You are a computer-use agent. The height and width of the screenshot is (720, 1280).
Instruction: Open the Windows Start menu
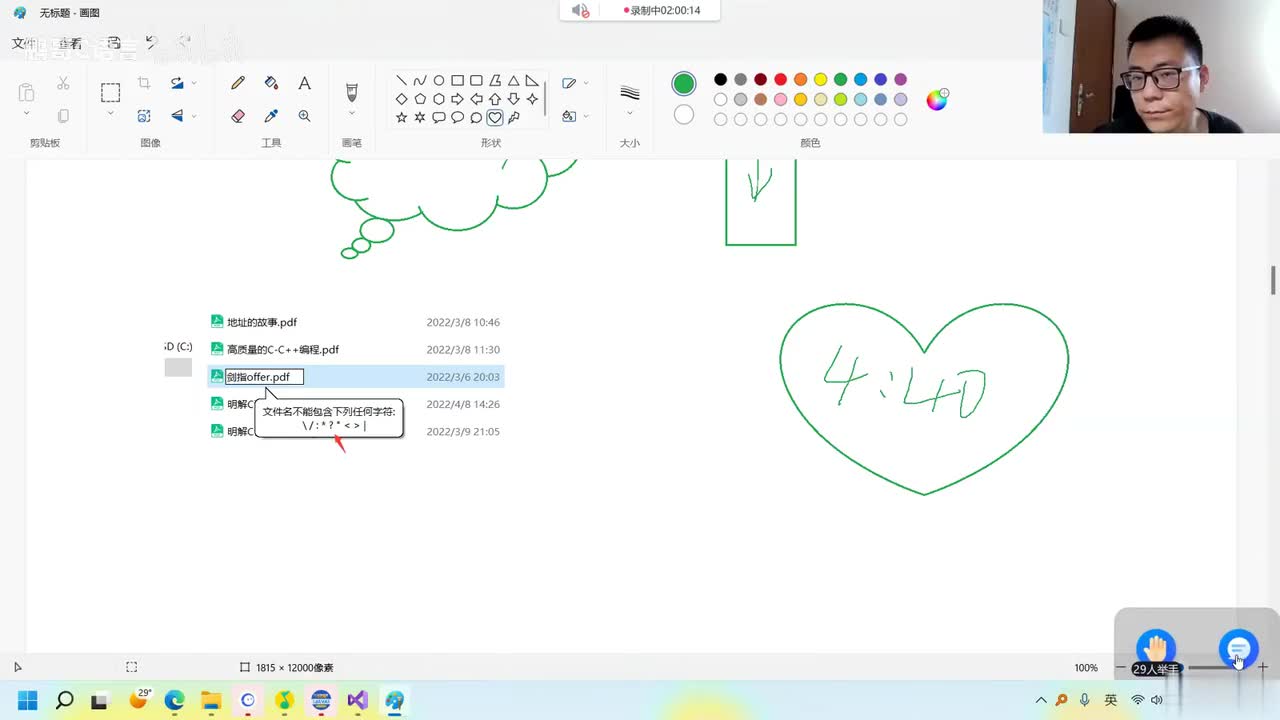tap(27, 700)
